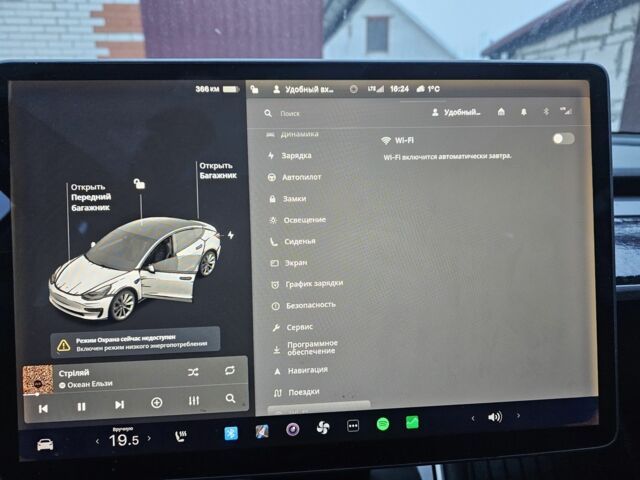640x480 pixels.
Task: Open the Зарядка settings section
Action: 296,156
